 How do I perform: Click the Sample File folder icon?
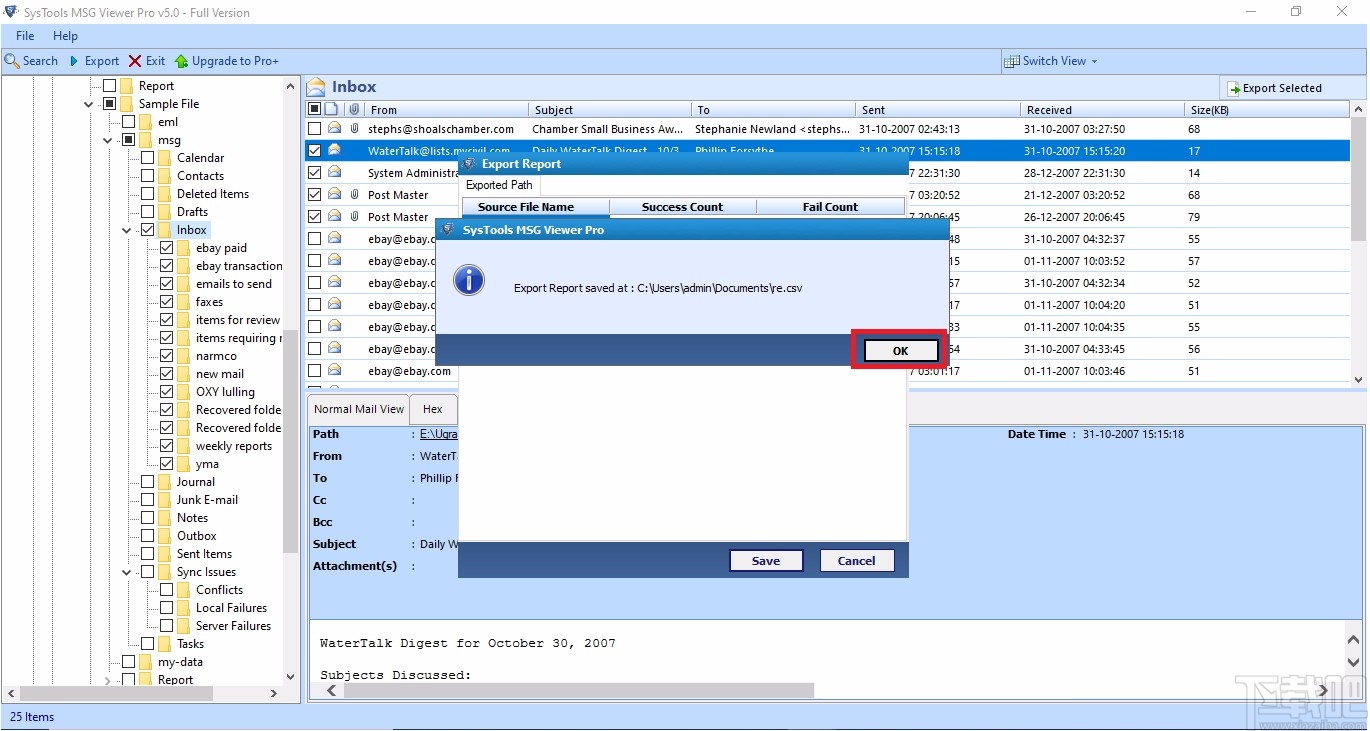tap(127, 104)
